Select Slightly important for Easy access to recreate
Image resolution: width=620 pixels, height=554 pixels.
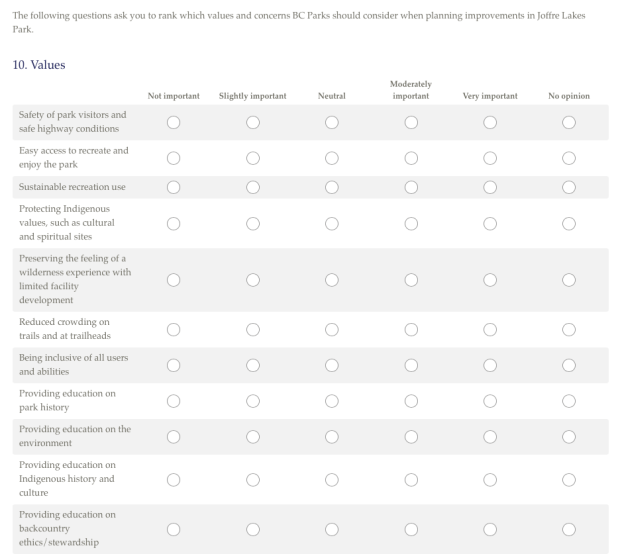[252, 158]
